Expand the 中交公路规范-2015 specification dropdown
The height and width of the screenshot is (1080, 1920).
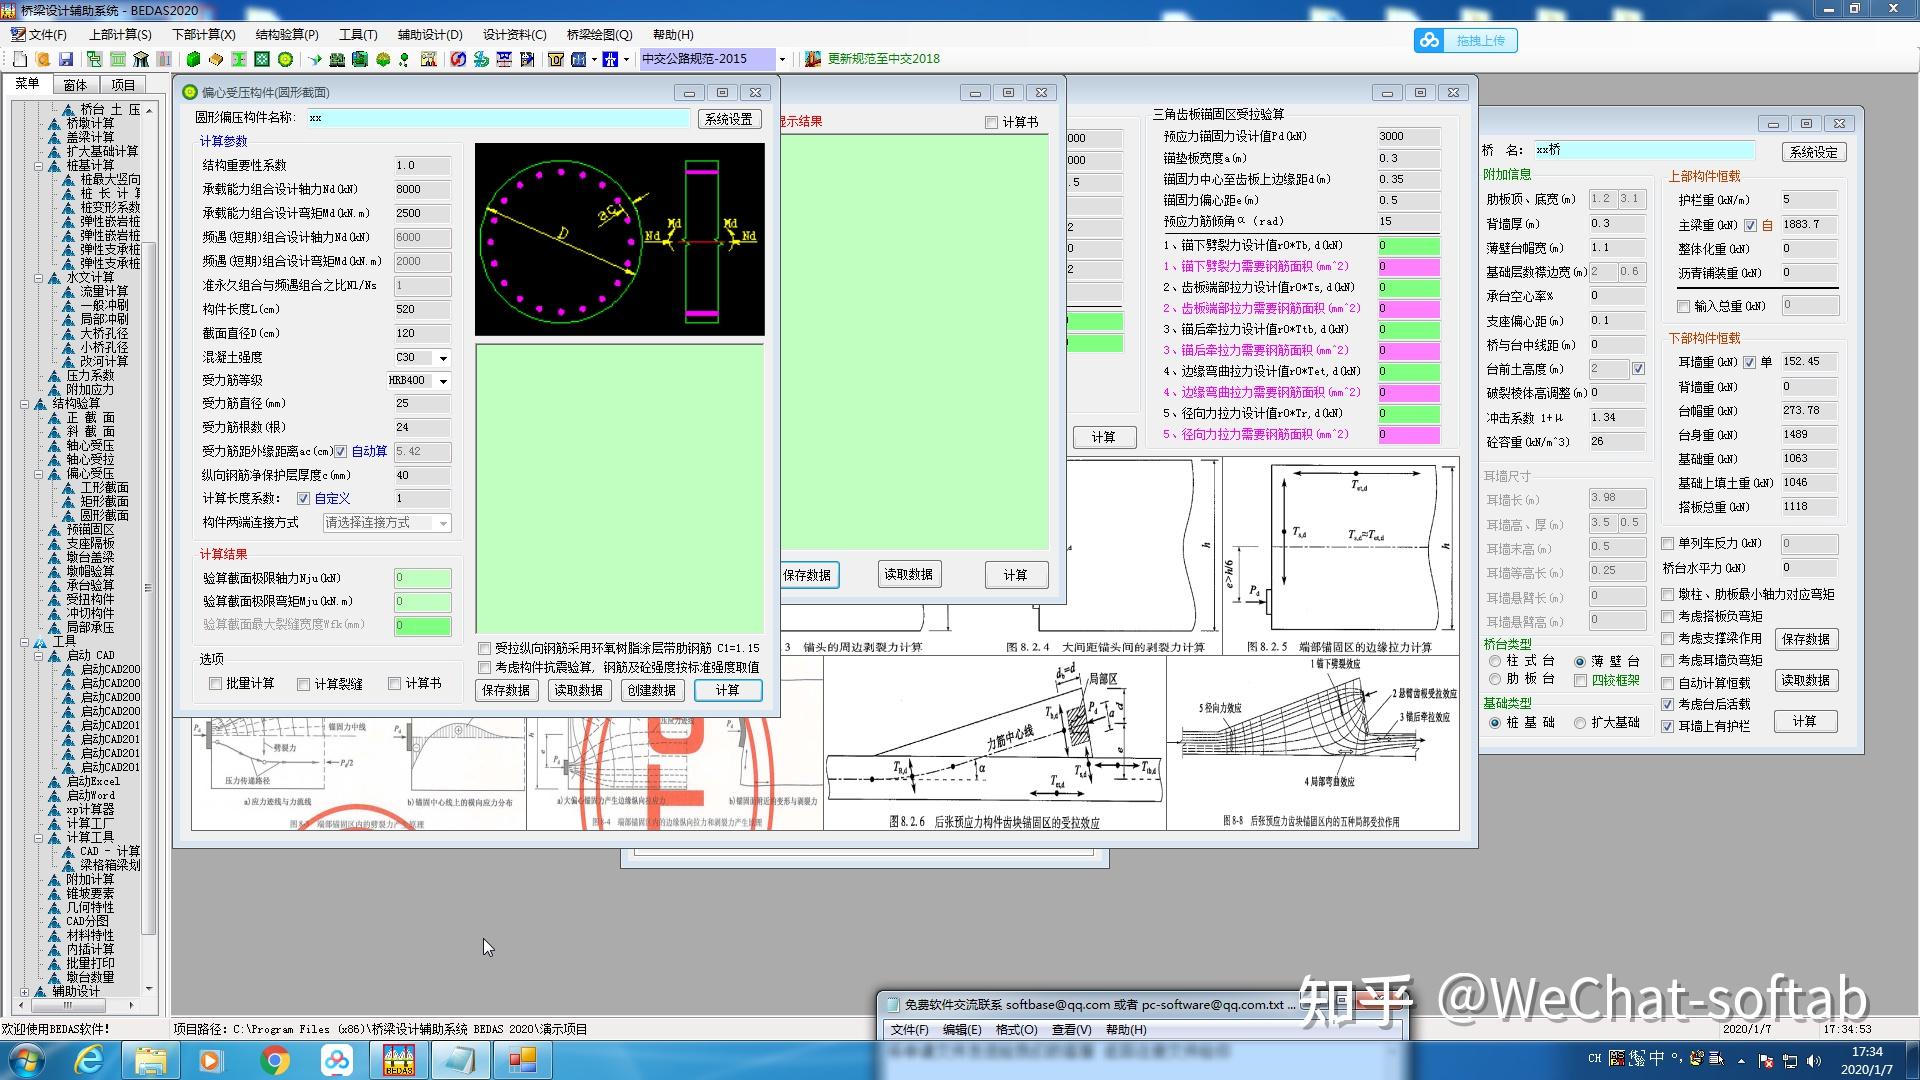tap(782, 59)
